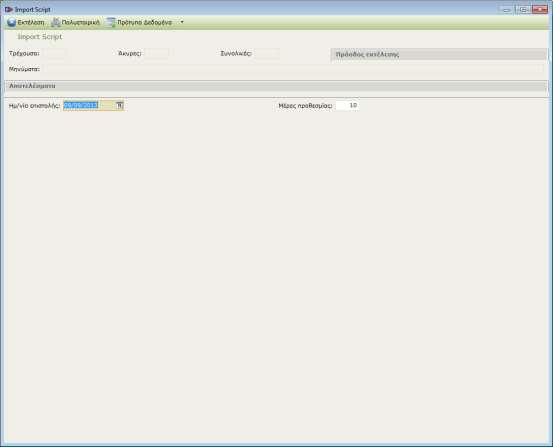Click the second toolbar button with gear icon
Screen dimensions: 553x447
click(75, 22)
